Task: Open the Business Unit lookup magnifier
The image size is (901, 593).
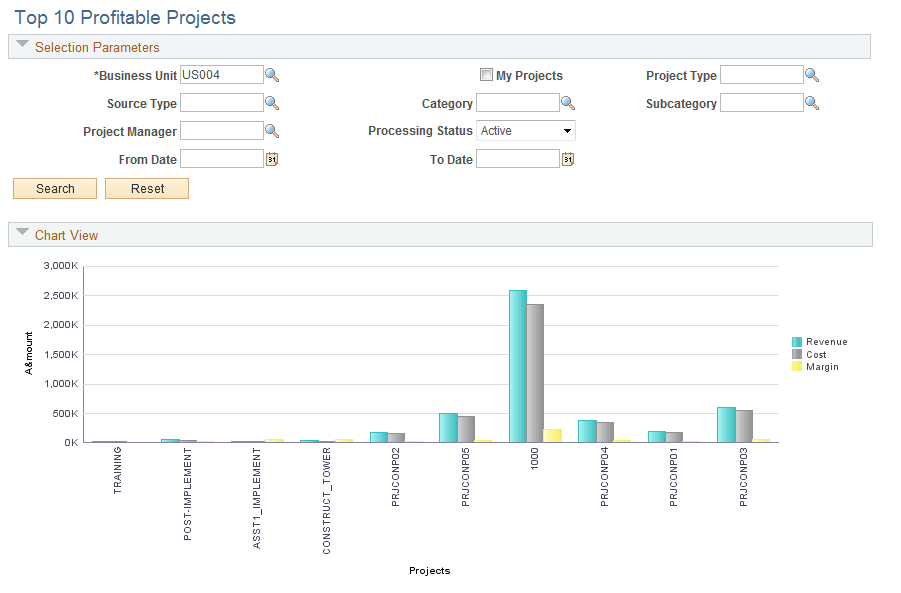Action: tap(271, 74)
